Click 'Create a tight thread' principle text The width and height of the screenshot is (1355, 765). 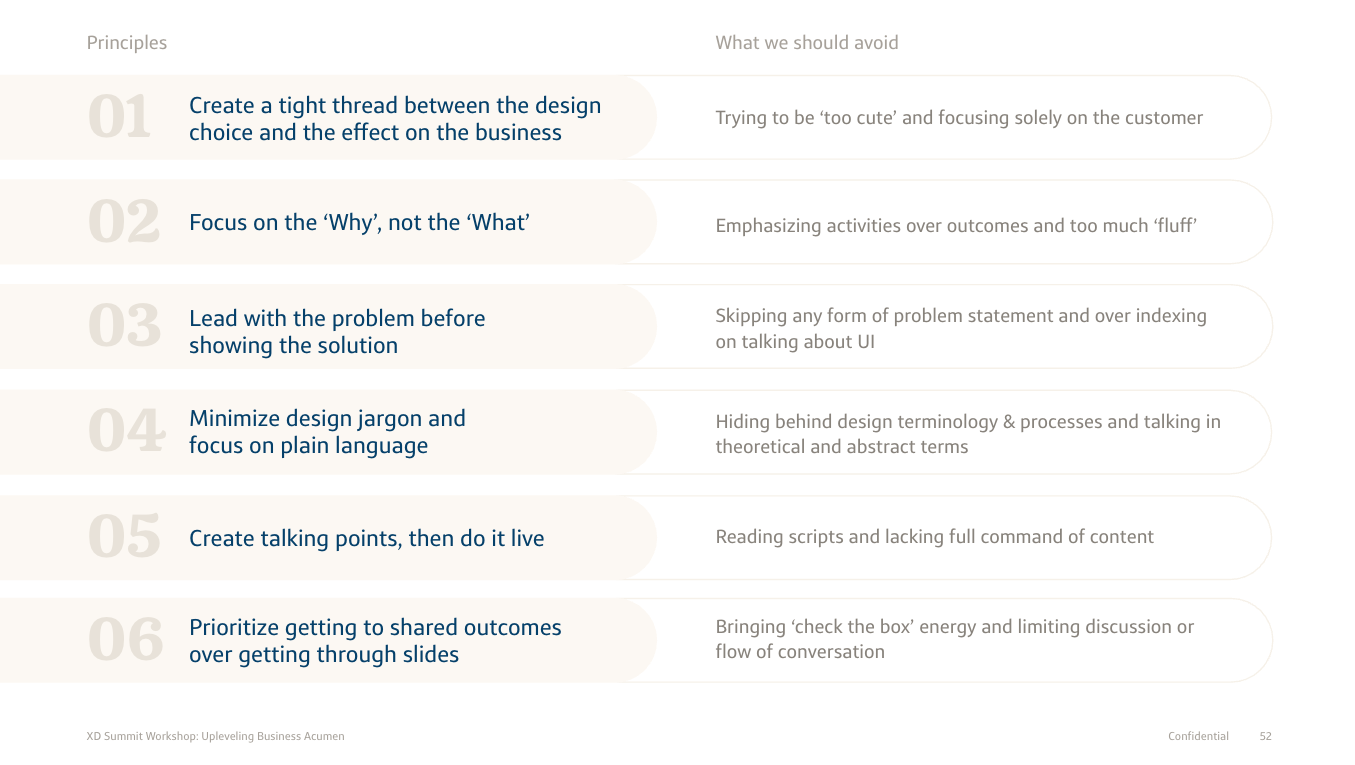click(x=395, y=119)
